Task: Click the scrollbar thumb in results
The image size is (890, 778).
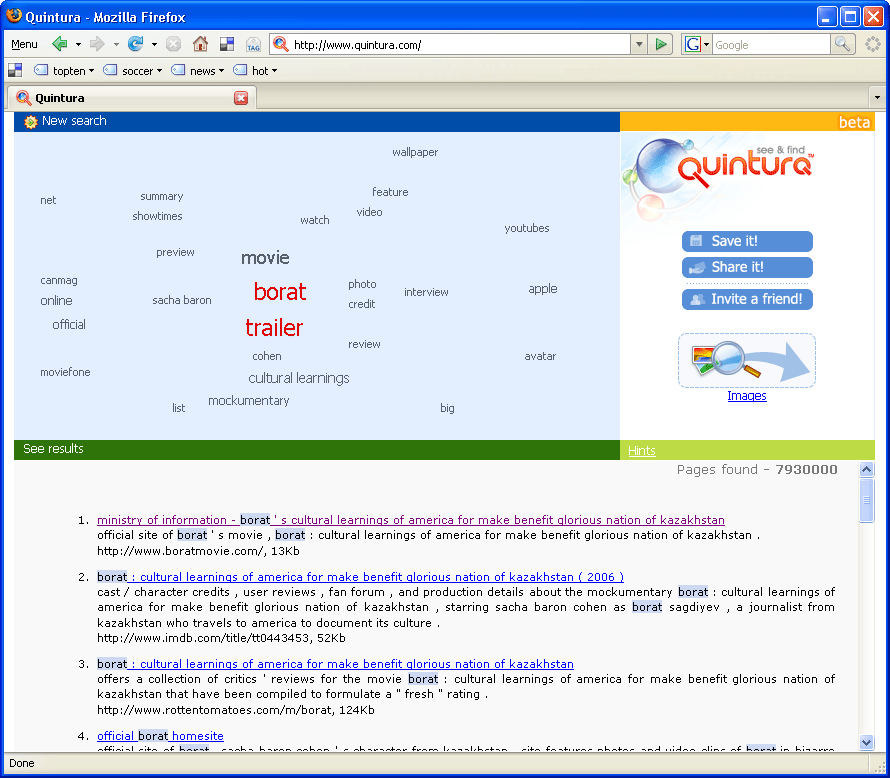Action: [866, 500]
